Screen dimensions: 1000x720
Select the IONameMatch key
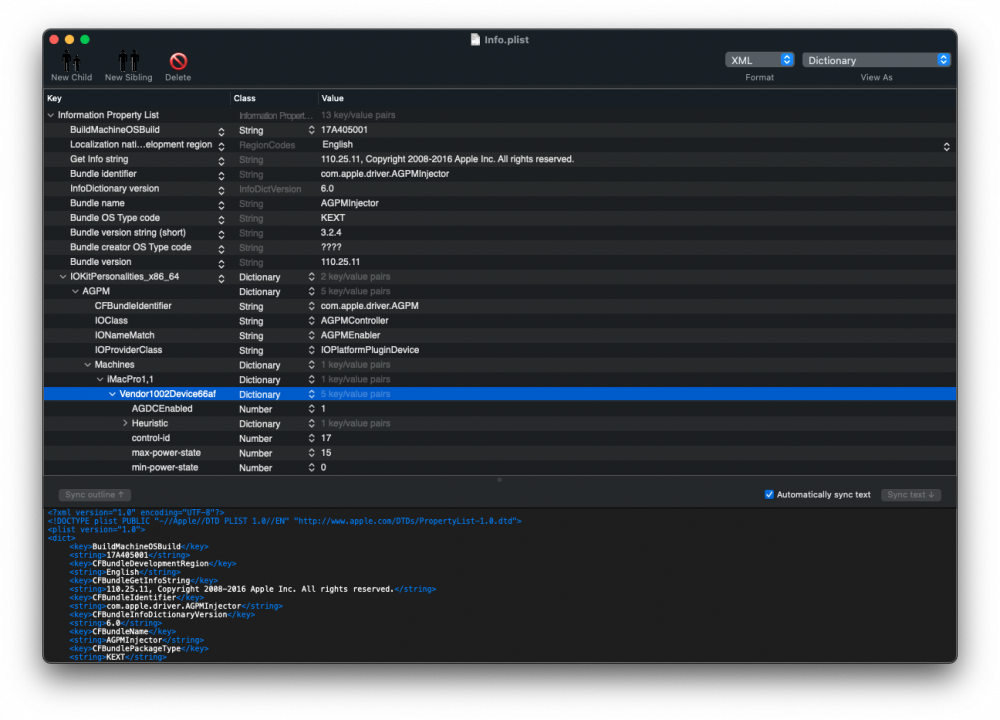click(x=124, y=335)
